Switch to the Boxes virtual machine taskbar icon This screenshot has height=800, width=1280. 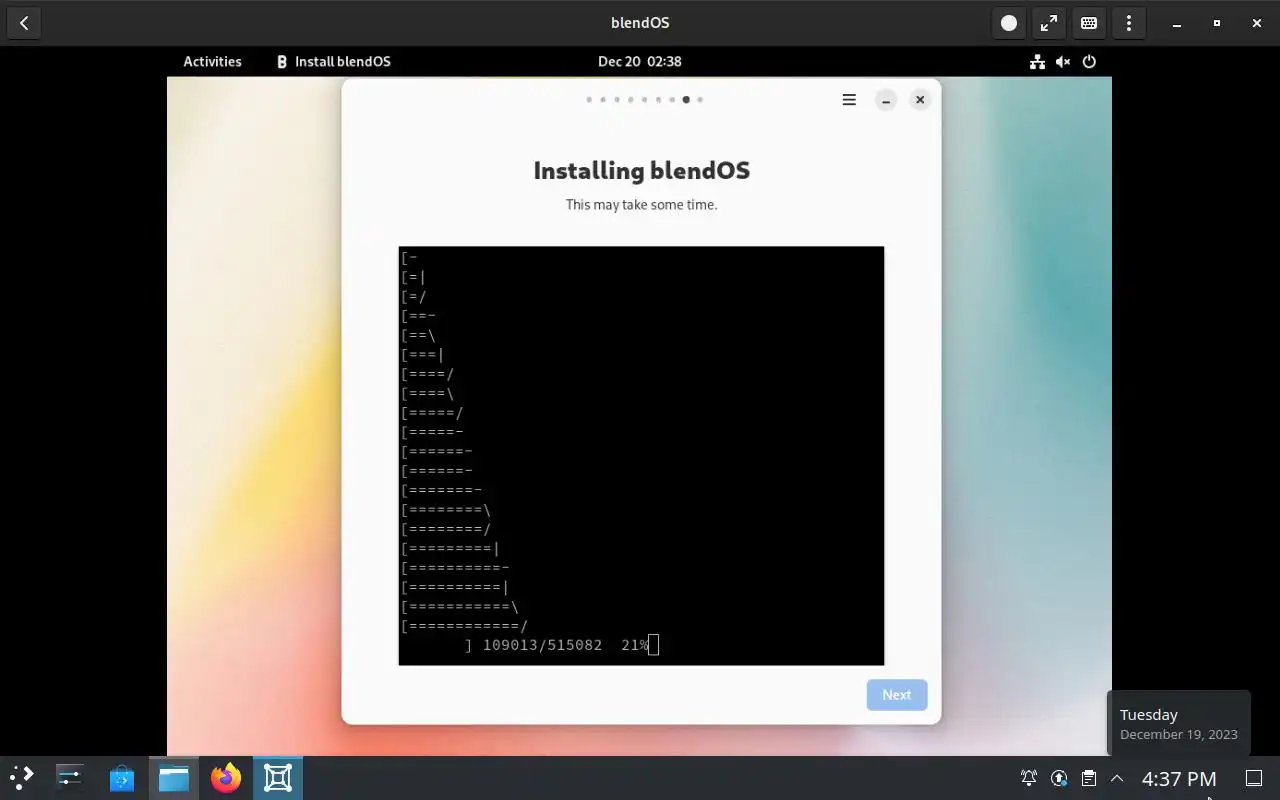[x=278, y=777]
